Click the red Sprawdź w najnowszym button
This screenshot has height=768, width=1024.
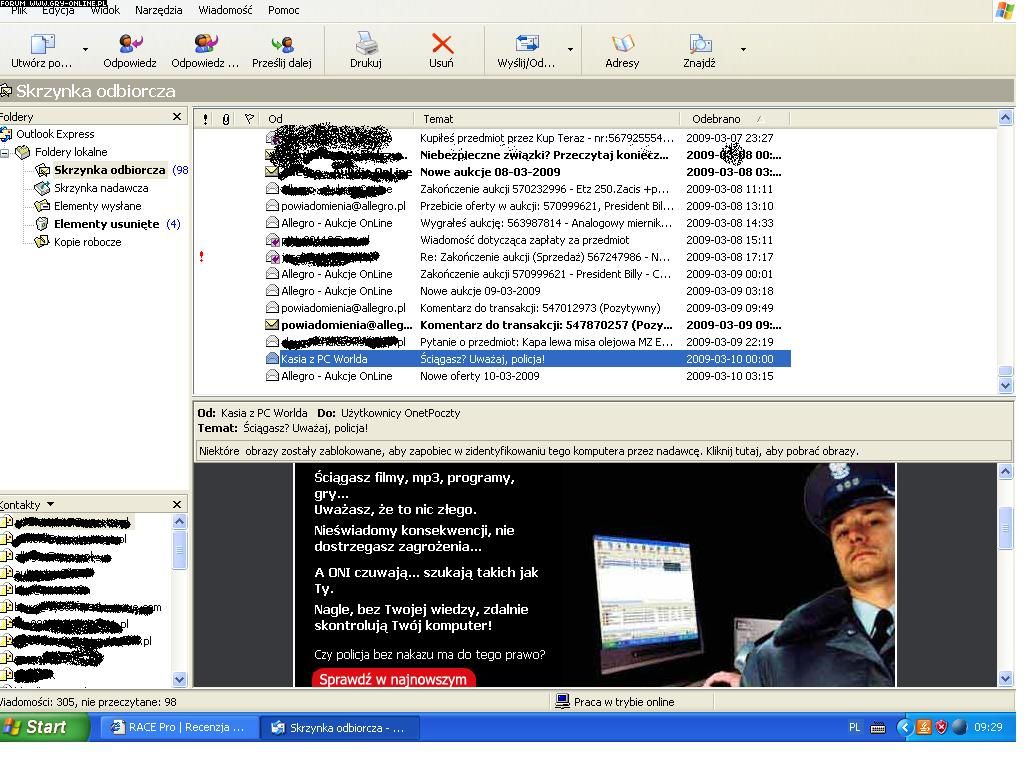point(393,679)
